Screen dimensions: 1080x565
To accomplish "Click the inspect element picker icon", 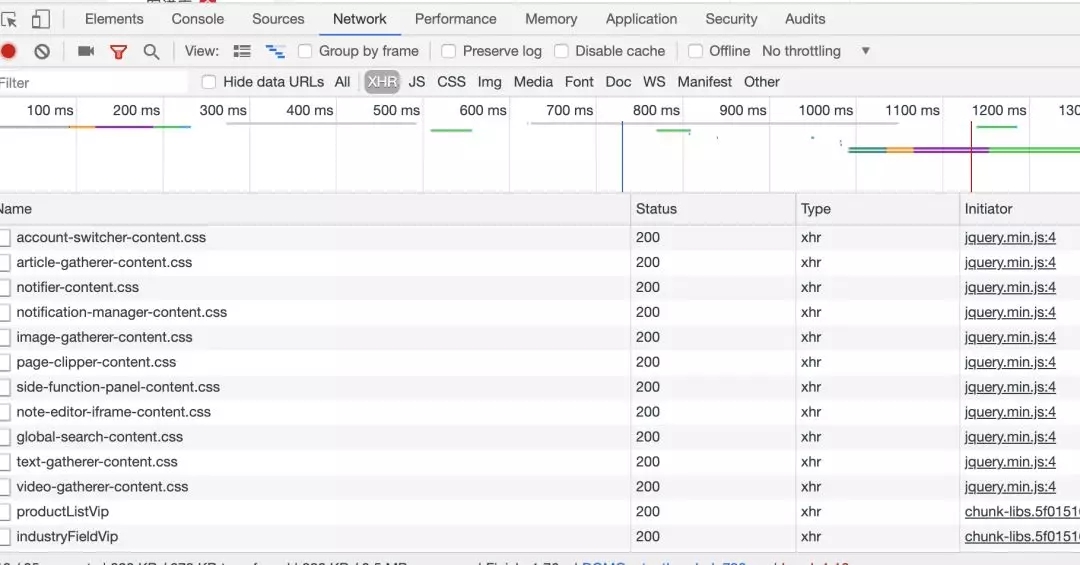I will 9,19.
